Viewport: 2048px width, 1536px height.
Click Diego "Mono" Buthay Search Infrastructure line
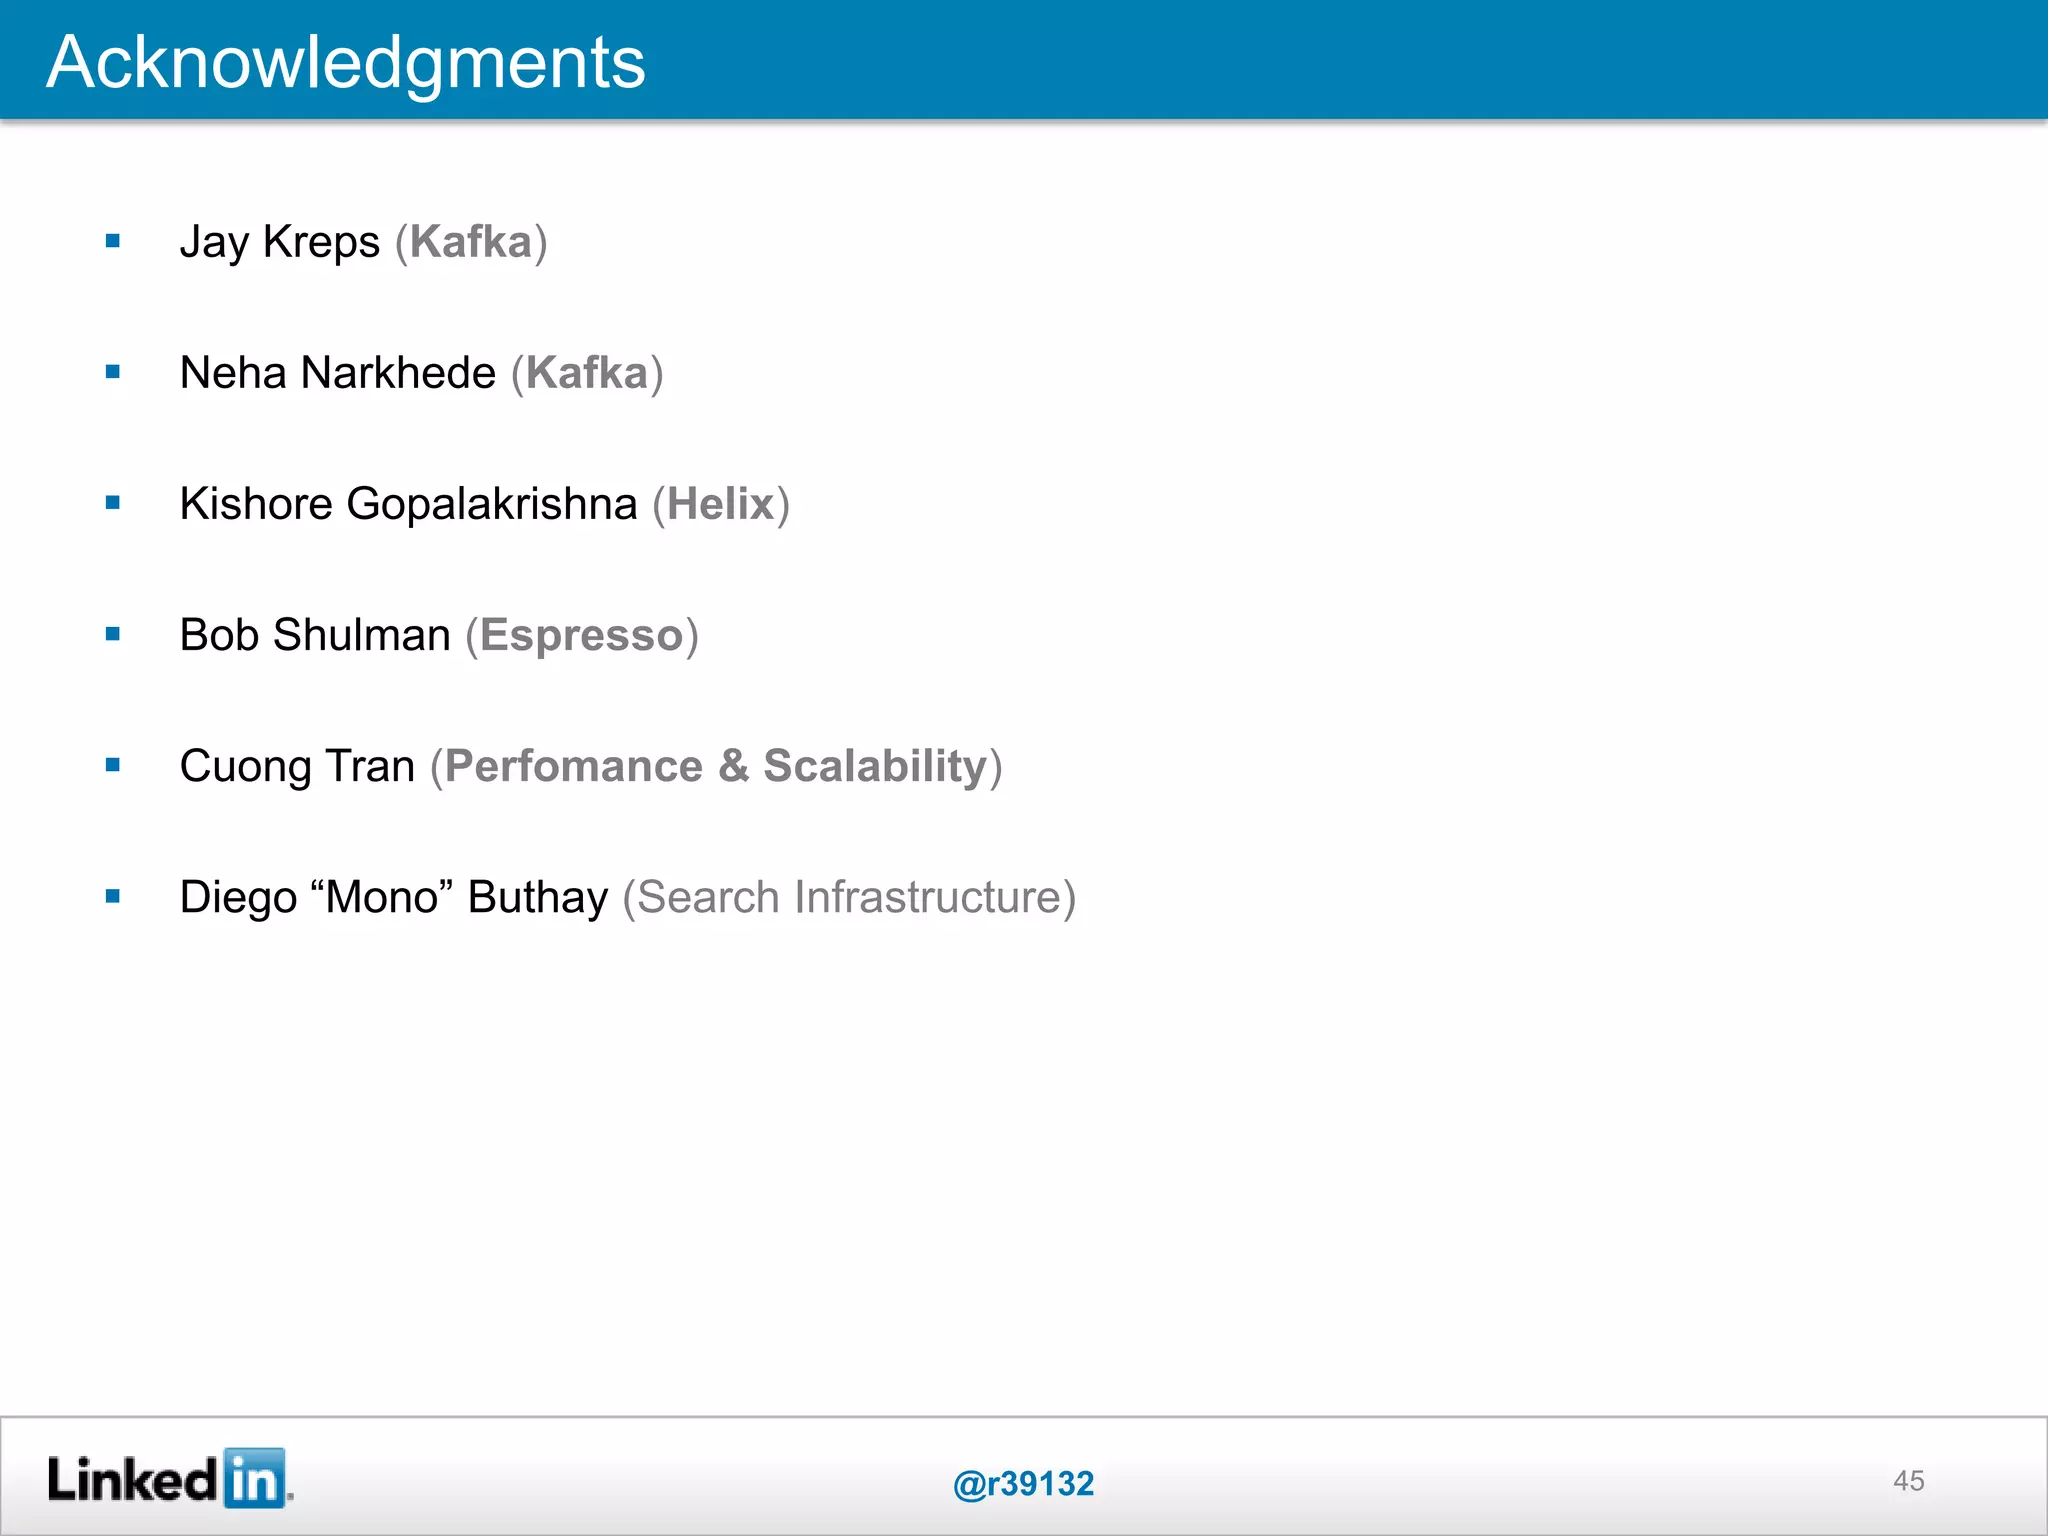[x=628, y=897]
